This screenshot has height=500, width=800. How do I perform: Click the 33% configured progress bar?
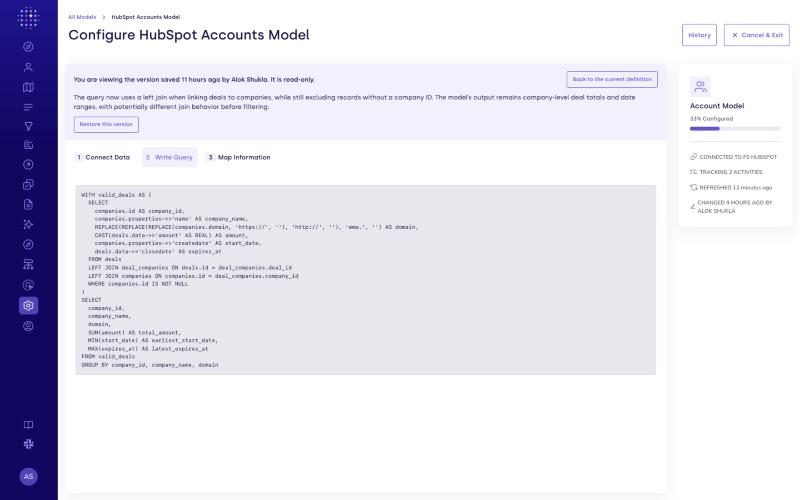735,129
